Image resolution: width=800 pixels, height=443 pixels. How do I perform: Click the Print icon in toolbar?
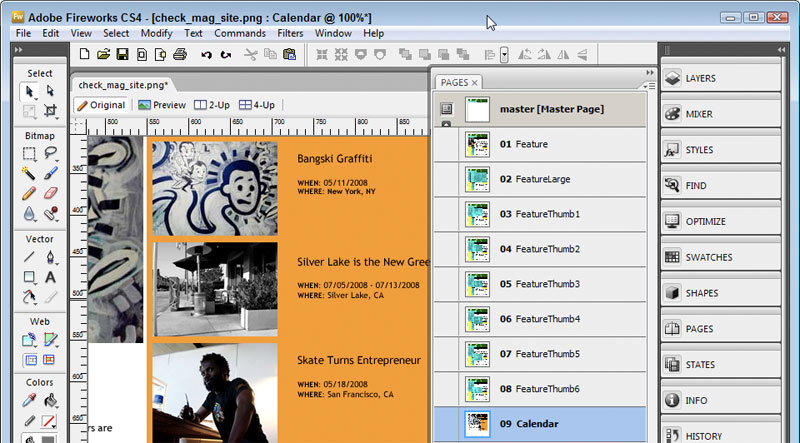tap(180, 54)
